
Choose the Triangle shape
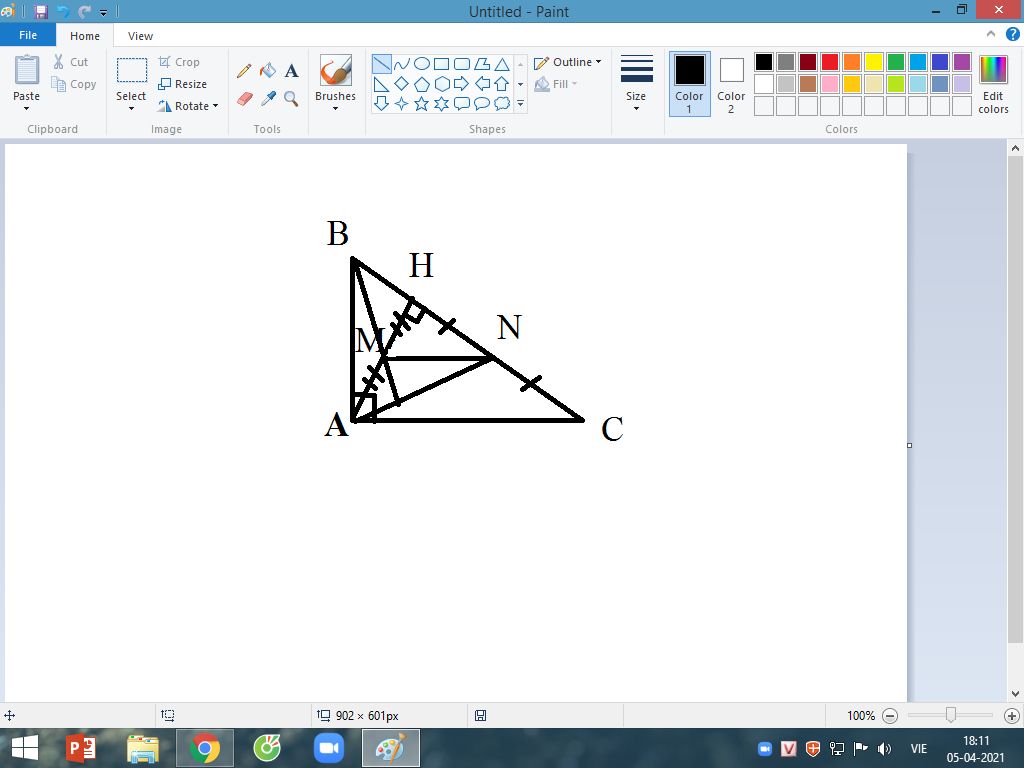pos(502,63)
